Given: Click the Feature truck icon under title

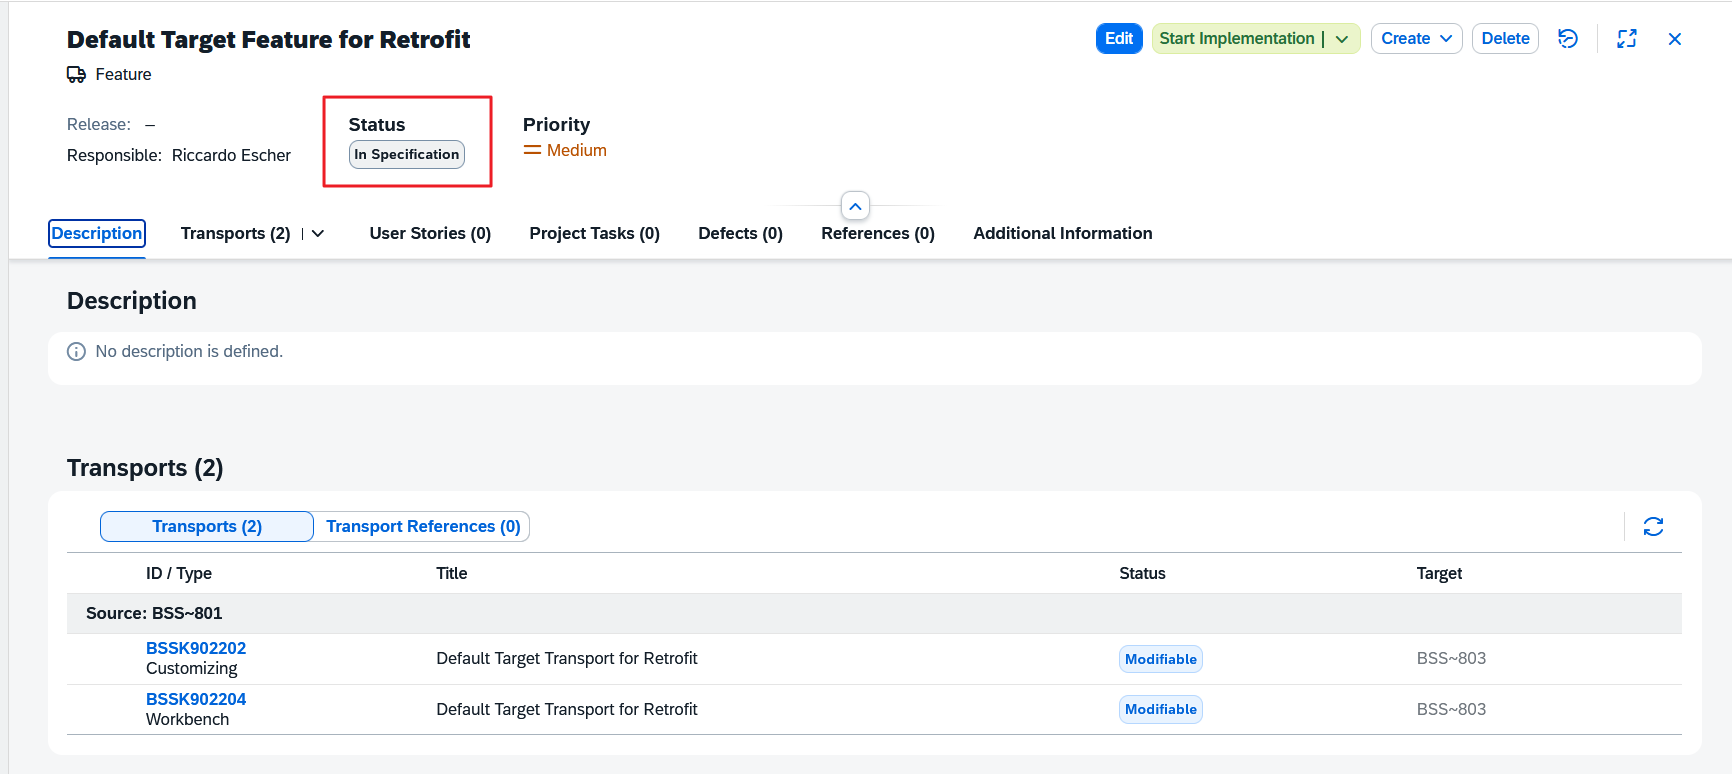Looking at the screenshot, I should point(76,75).
